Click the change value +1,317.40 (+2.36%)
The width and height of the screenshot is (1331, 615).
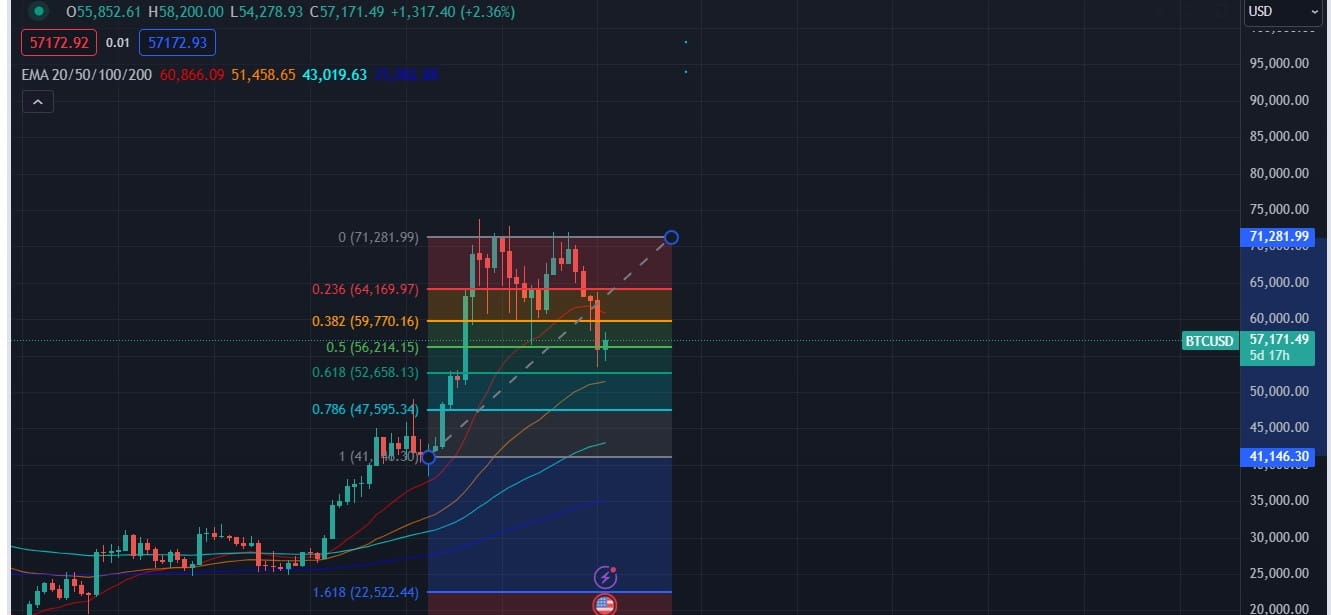coord(452,12)
